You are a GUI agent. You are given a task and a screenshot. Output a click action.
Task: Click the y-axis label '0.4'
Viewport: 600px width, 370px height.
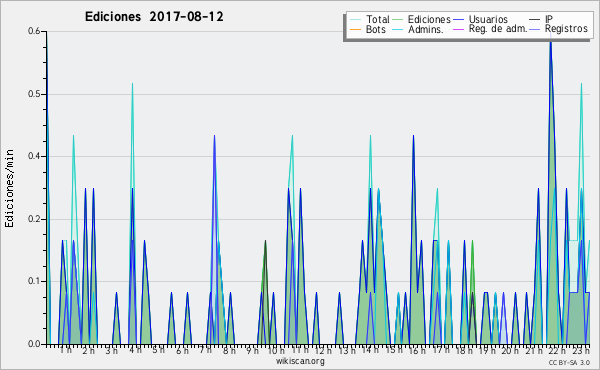(34, 156)
